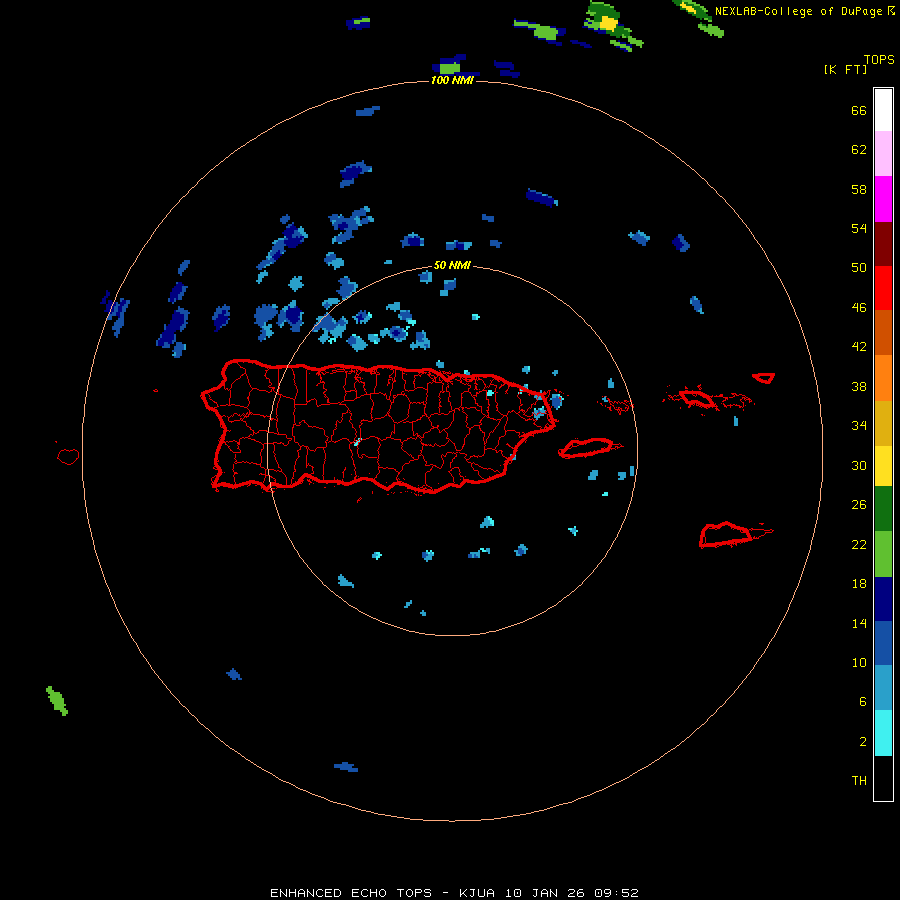The width and height of the screenshot is (900, 900).
Task: Click the dark green legend swatch
Action: coord(883,509)
